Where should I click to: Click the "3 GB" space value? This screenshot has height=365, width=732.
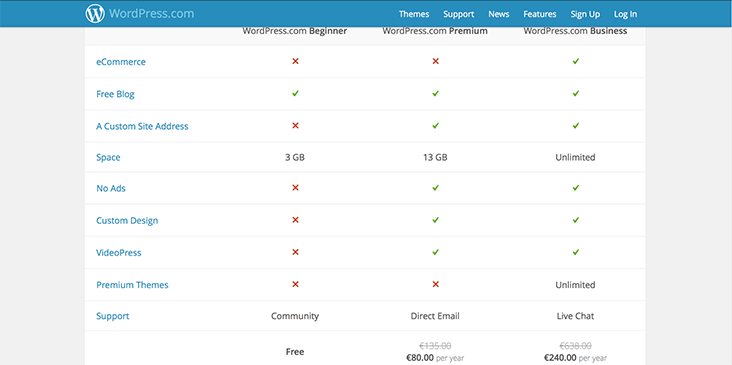pyautogui.click(x=295, y=157)
